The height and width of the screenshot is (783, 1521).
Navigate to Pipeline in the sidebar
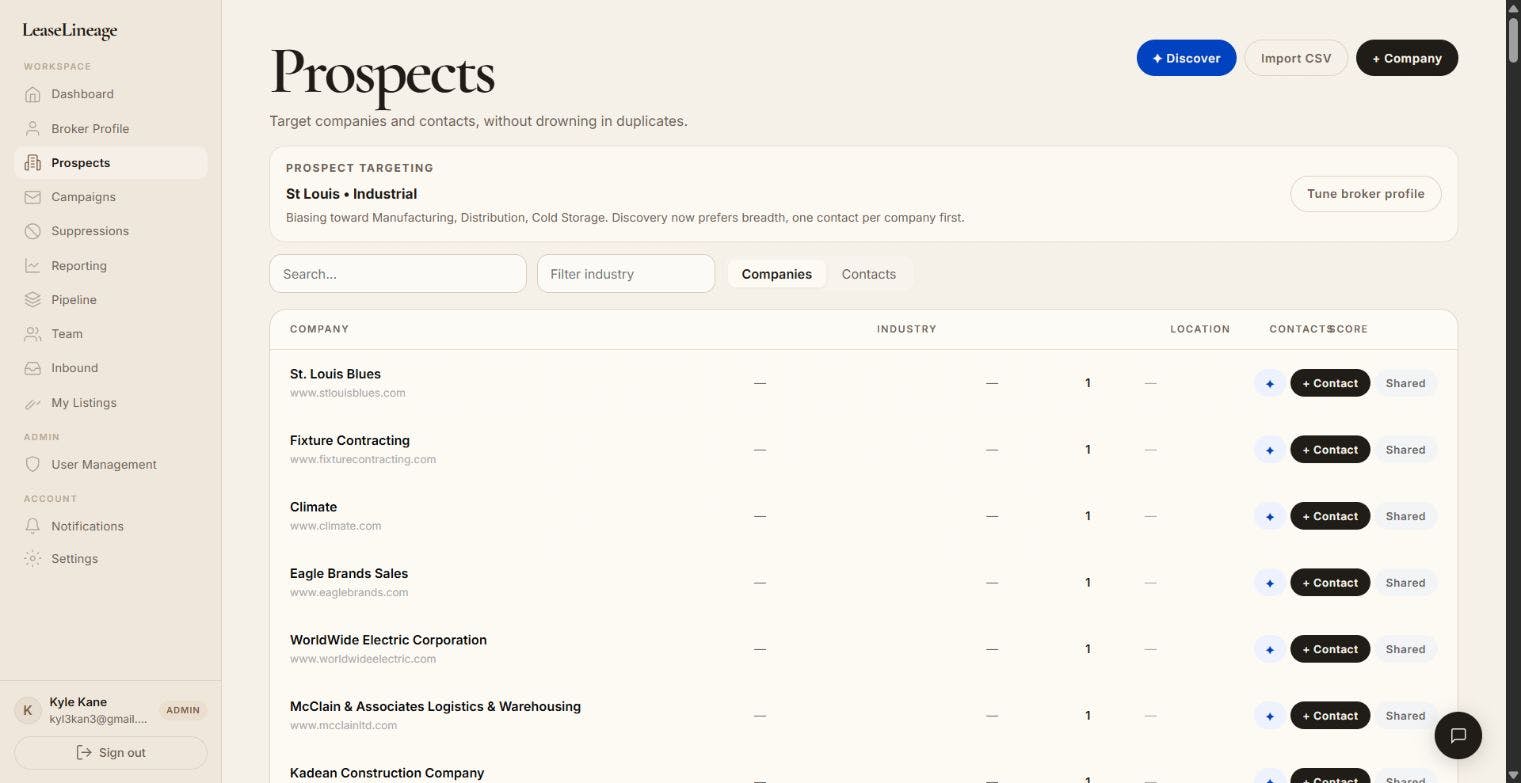coord(111,300)
